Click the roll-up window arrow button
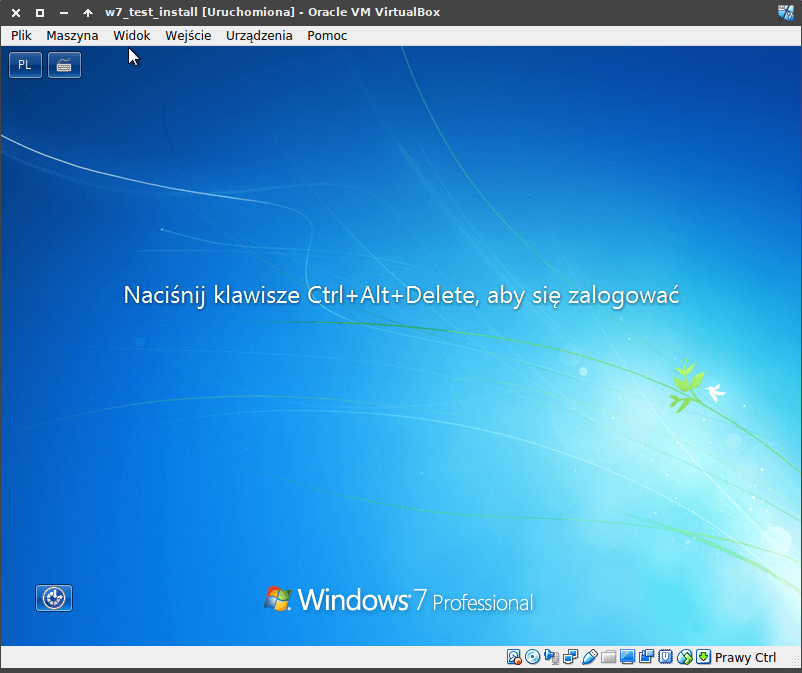This screenshot has width=802, height=673. [88, 13]
